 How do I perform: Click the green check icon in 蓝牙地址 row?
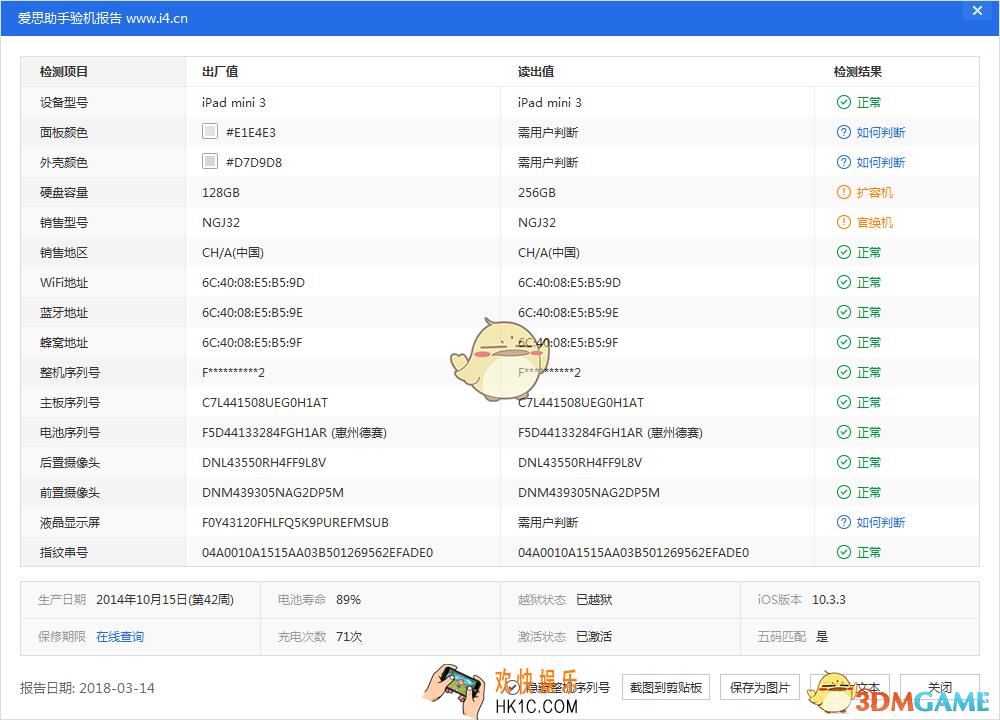click(x=843, y=312)
